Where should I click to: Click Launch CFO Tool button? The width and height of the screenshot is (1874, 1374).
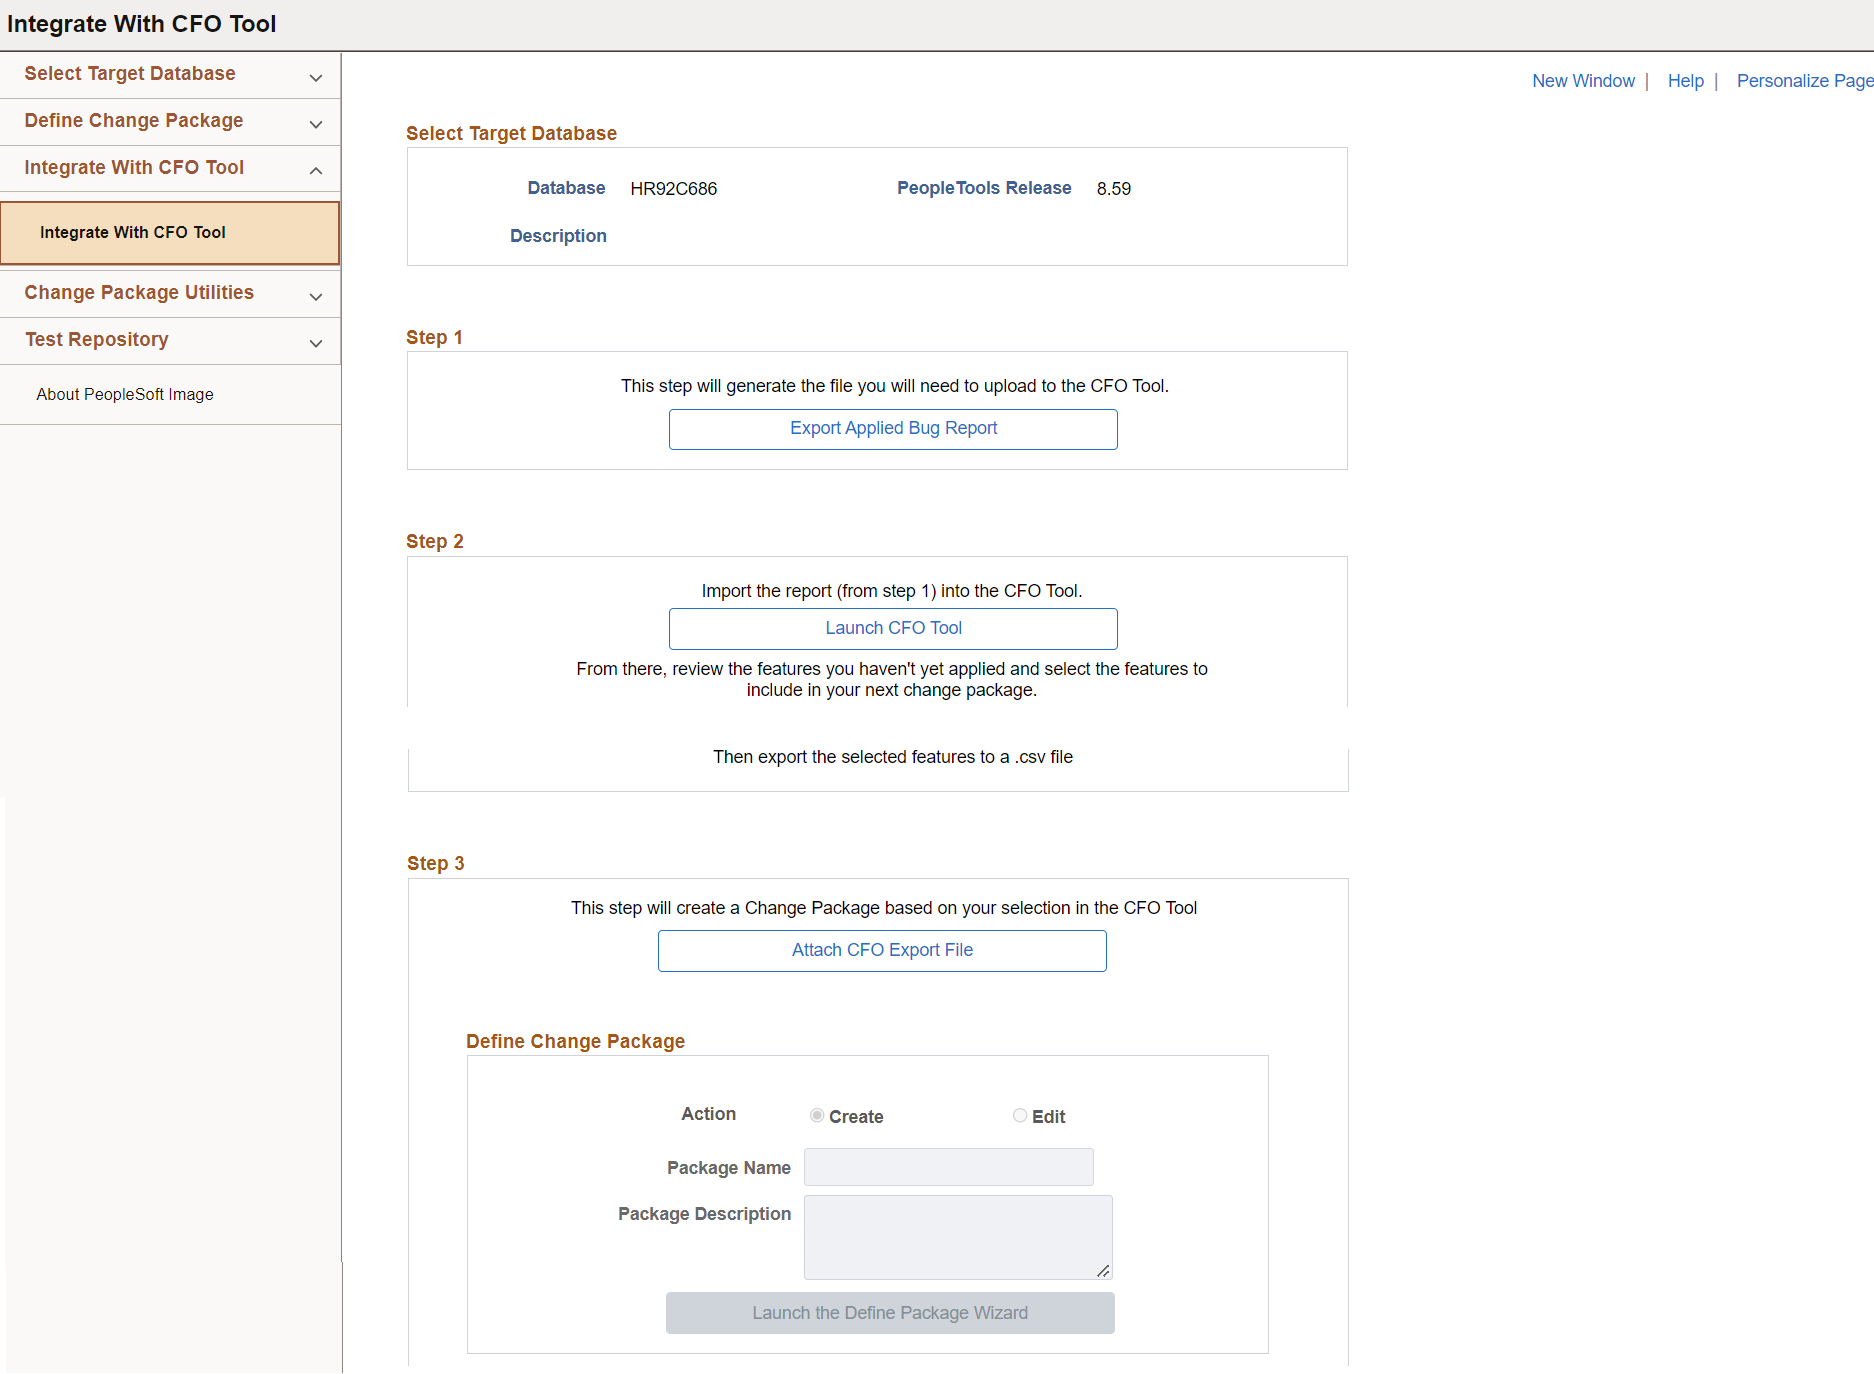pos(893,629)
